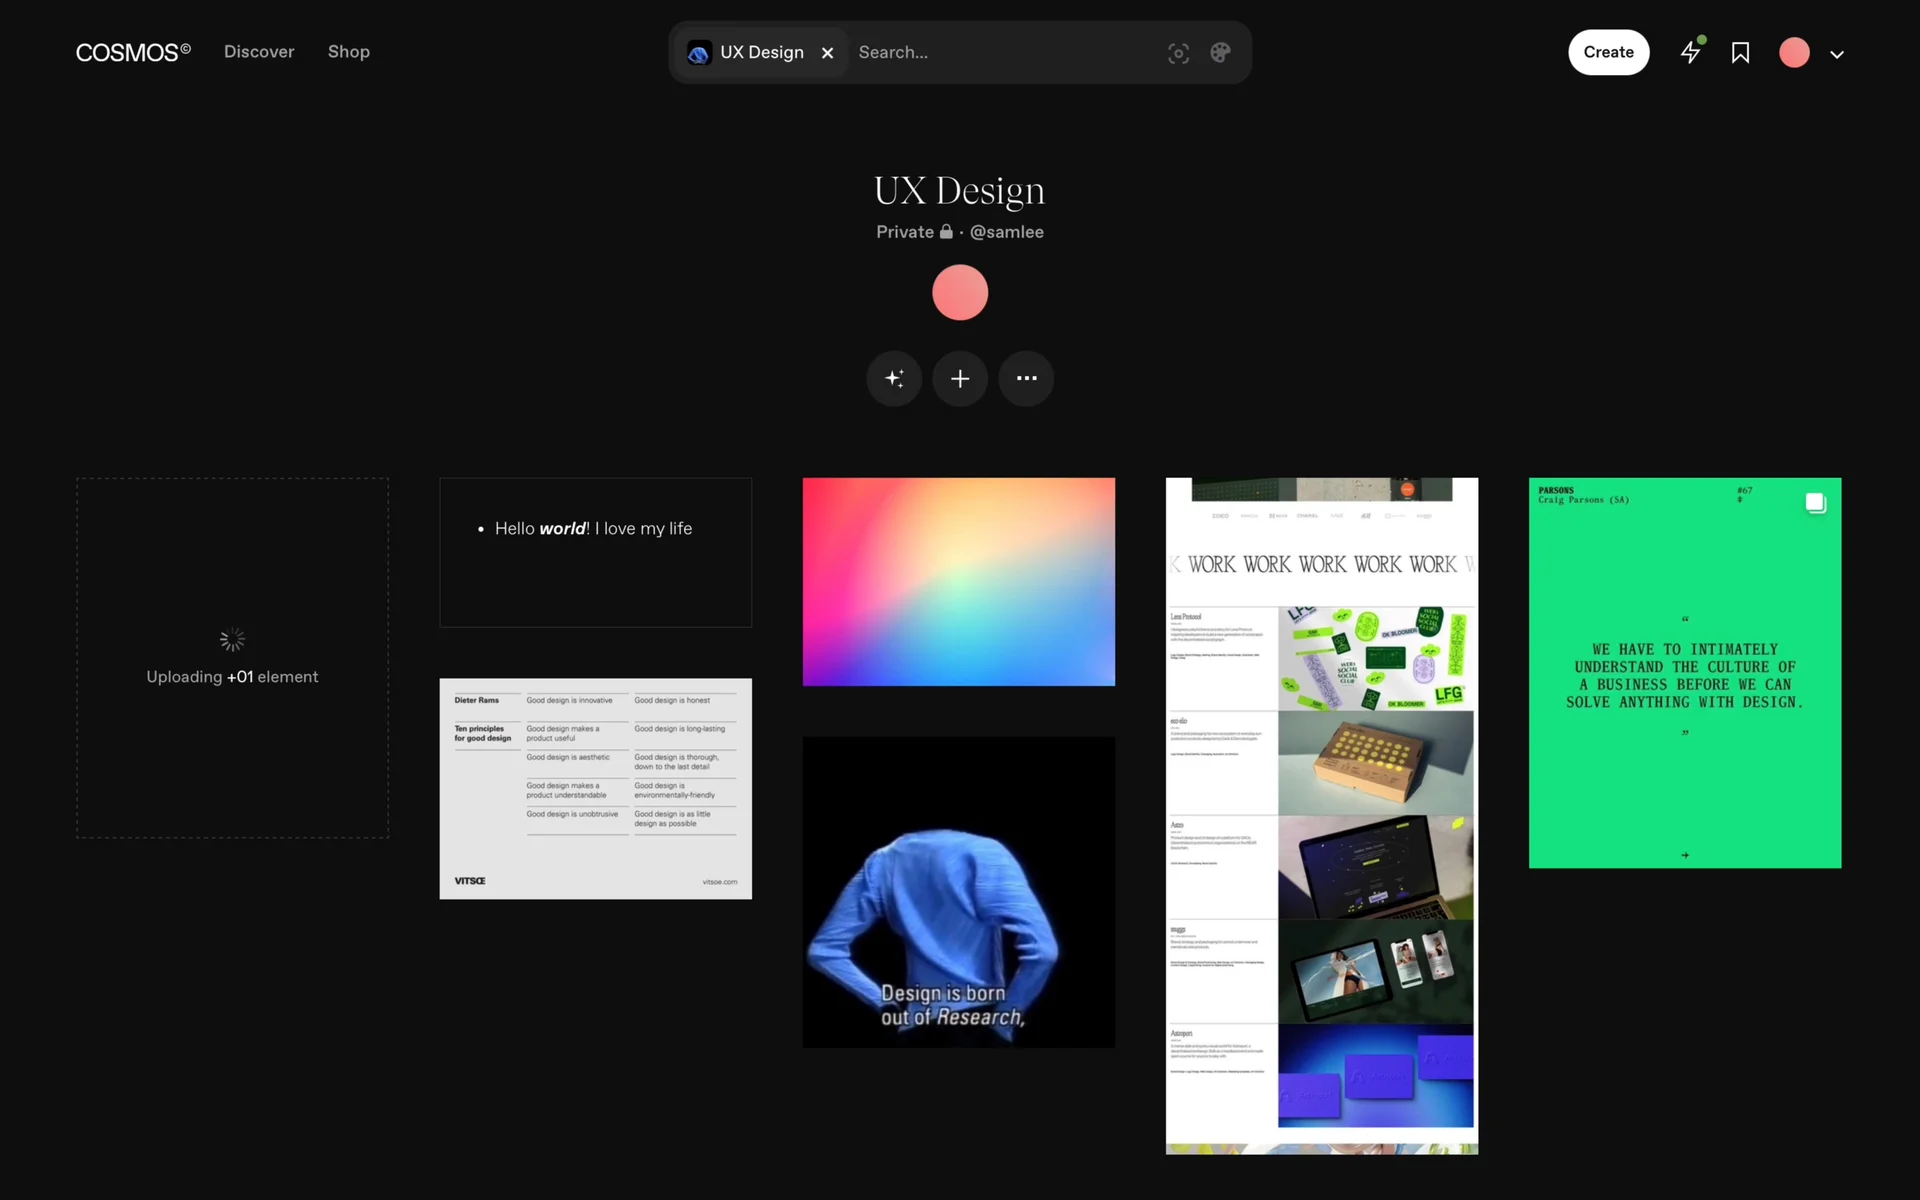Click the sparkle AI suggestions button
This screenshot has height=1200, width=1920.
894,378
